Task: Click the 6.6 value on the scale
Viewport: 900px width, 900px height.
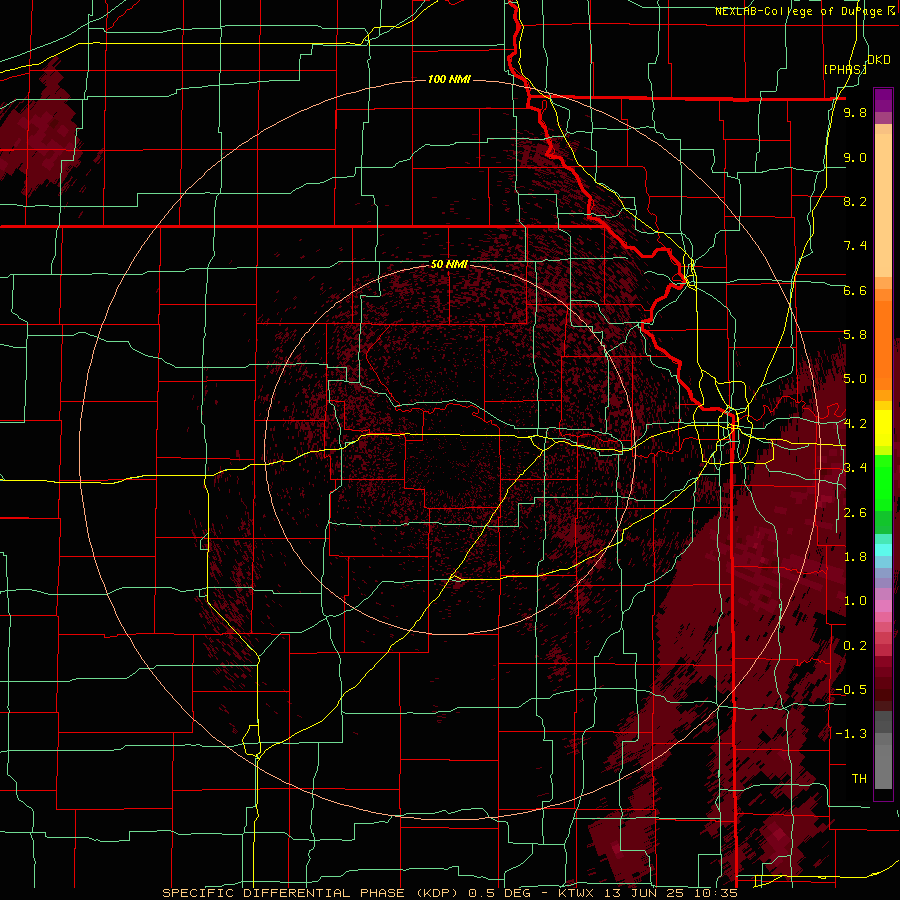Action: point(855,290)
